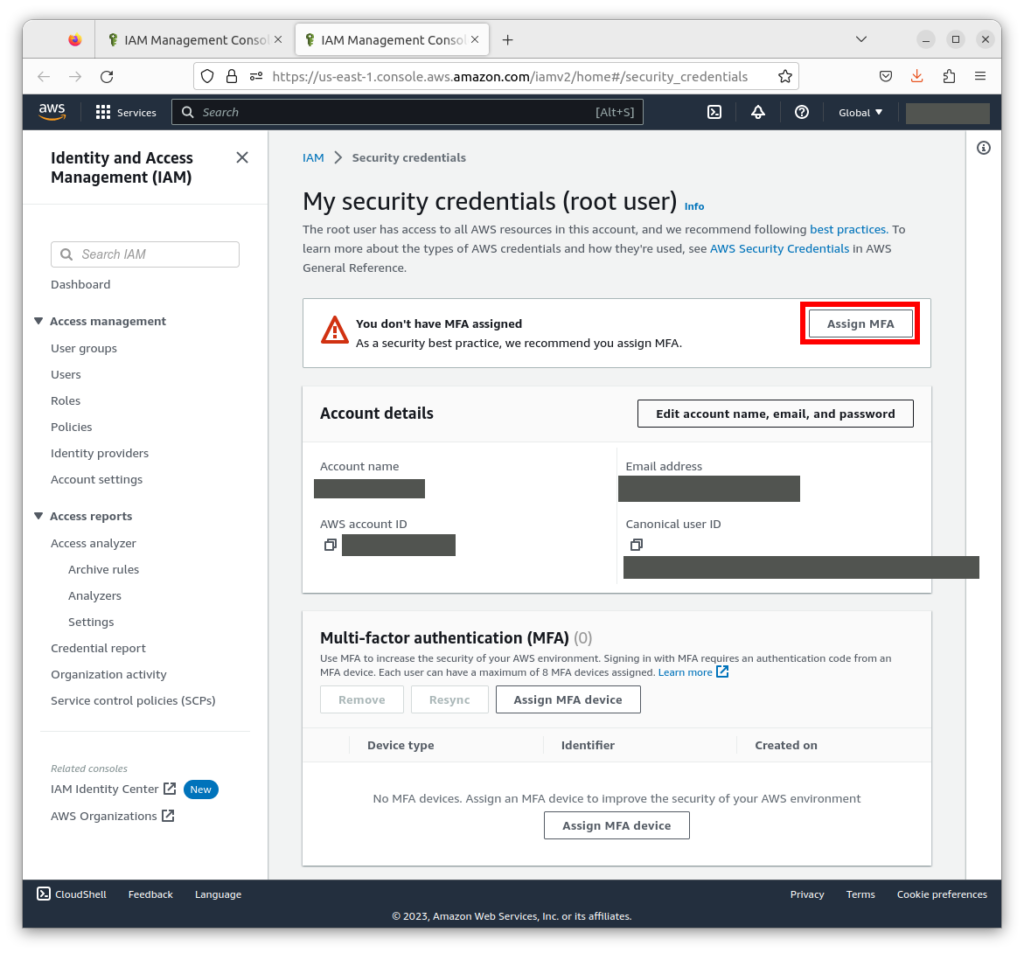Open the Global region dropdown
Viewport: 1024px width, 953px height.
pos(860,112)
